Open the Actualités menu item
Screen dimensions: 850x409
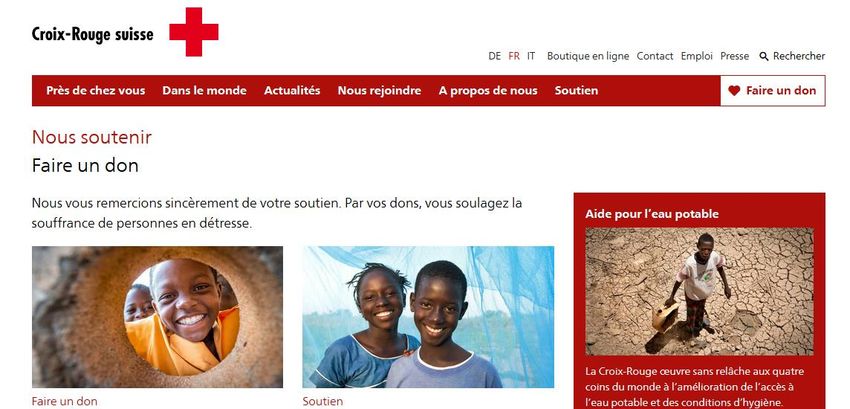pos(292,91)
